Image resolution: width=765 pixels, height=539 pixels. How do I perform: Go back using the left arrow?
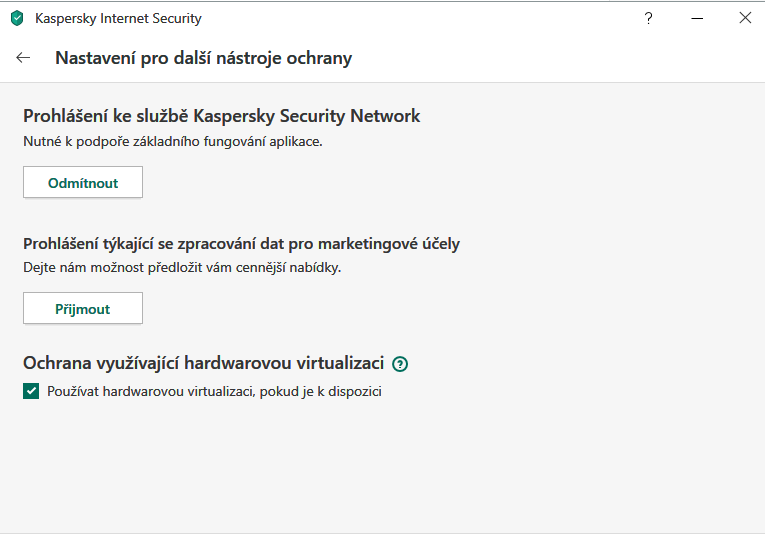coord(24,58)
